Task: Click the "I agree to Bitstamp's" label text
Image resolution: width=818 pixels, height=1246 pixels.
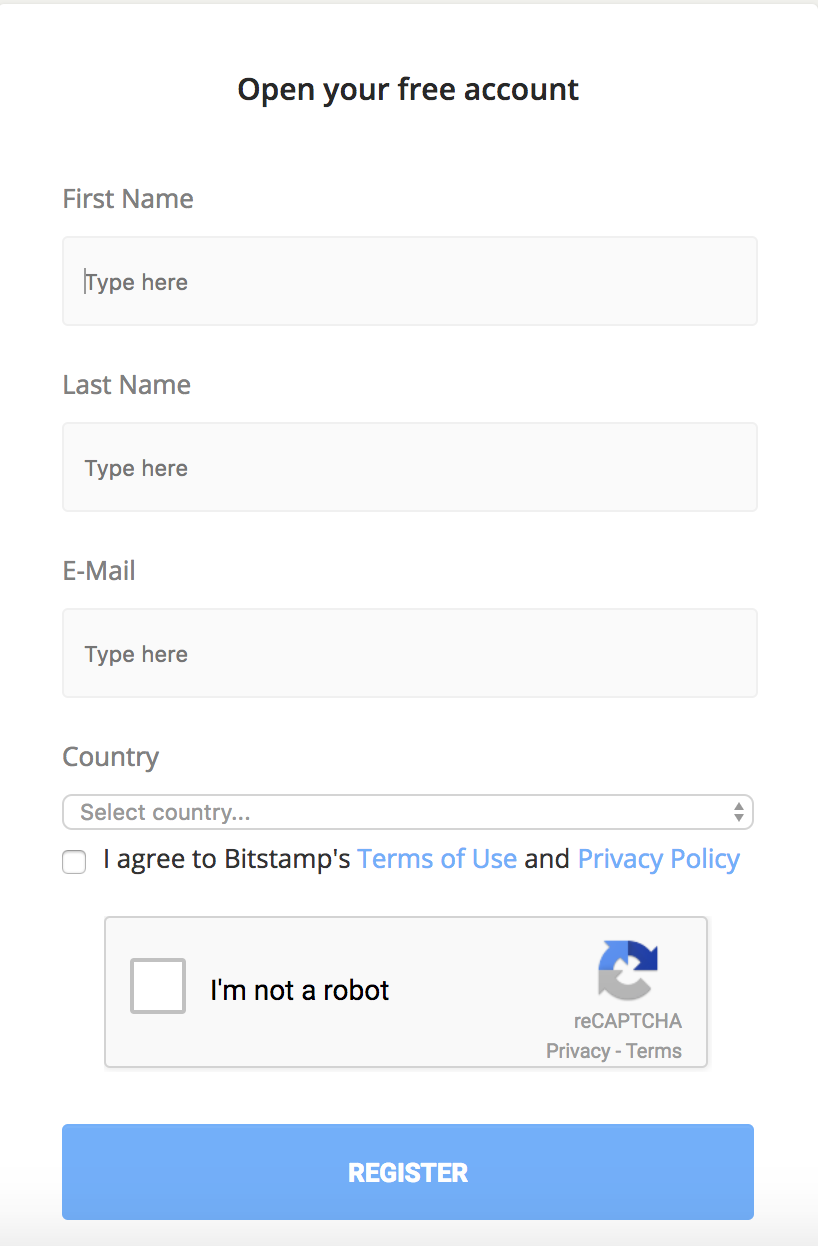Action: click(x=227, y=859)
